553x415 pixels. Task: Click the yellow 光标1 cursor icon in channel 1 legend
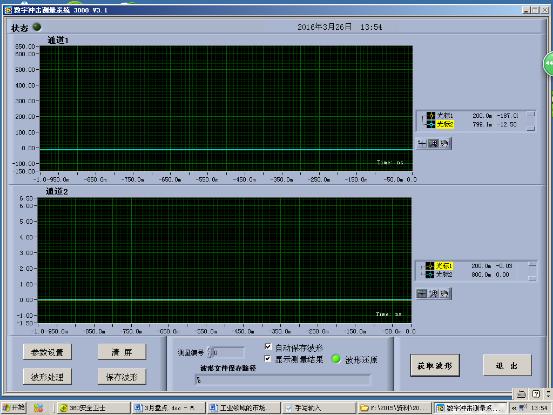(x=431, y=115)
